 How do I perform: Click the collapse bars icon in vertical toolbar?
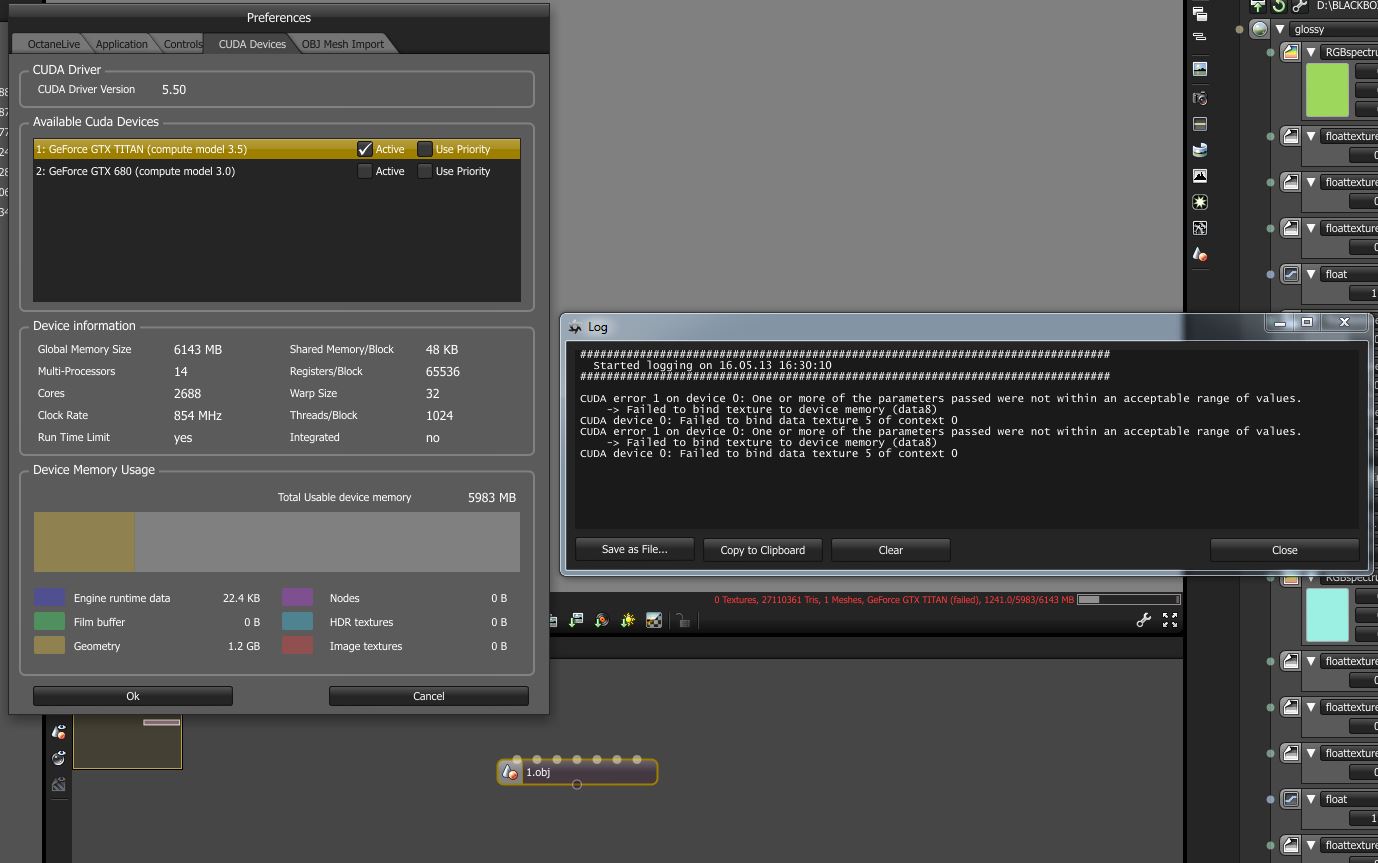(x=1200, y=37)
